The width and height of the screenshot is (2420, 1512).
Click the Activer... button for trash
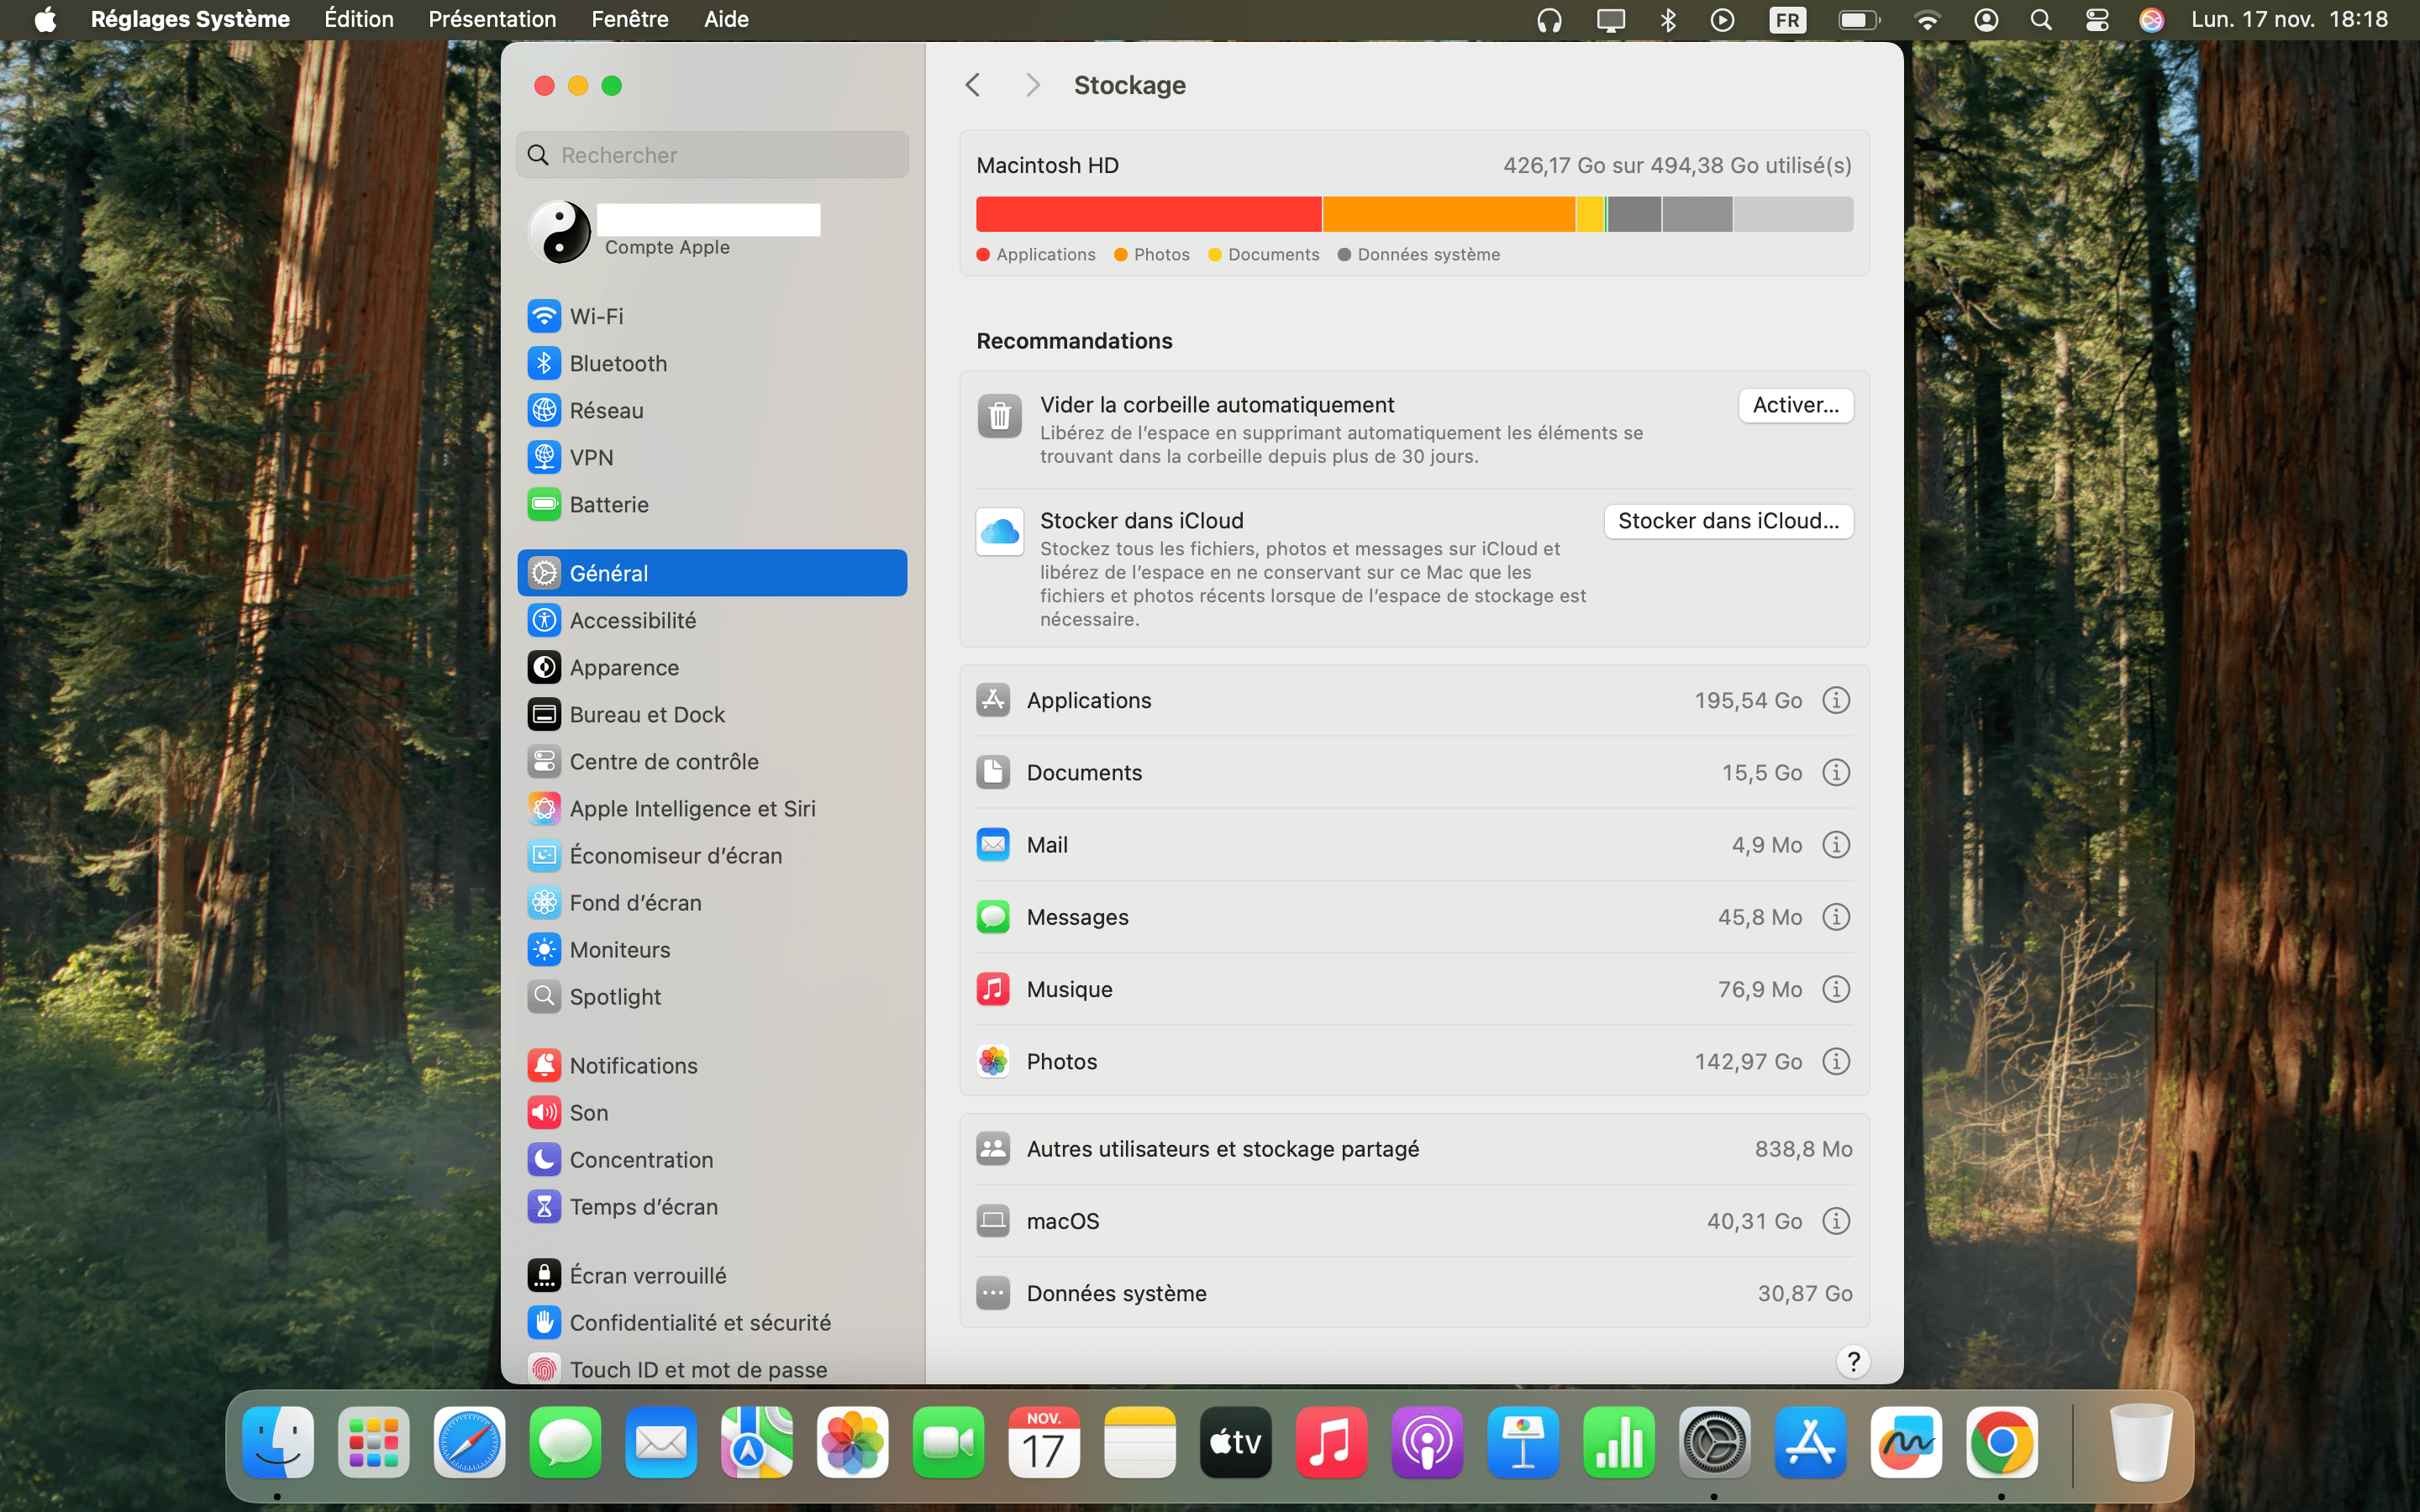[x=1795, y=405]
